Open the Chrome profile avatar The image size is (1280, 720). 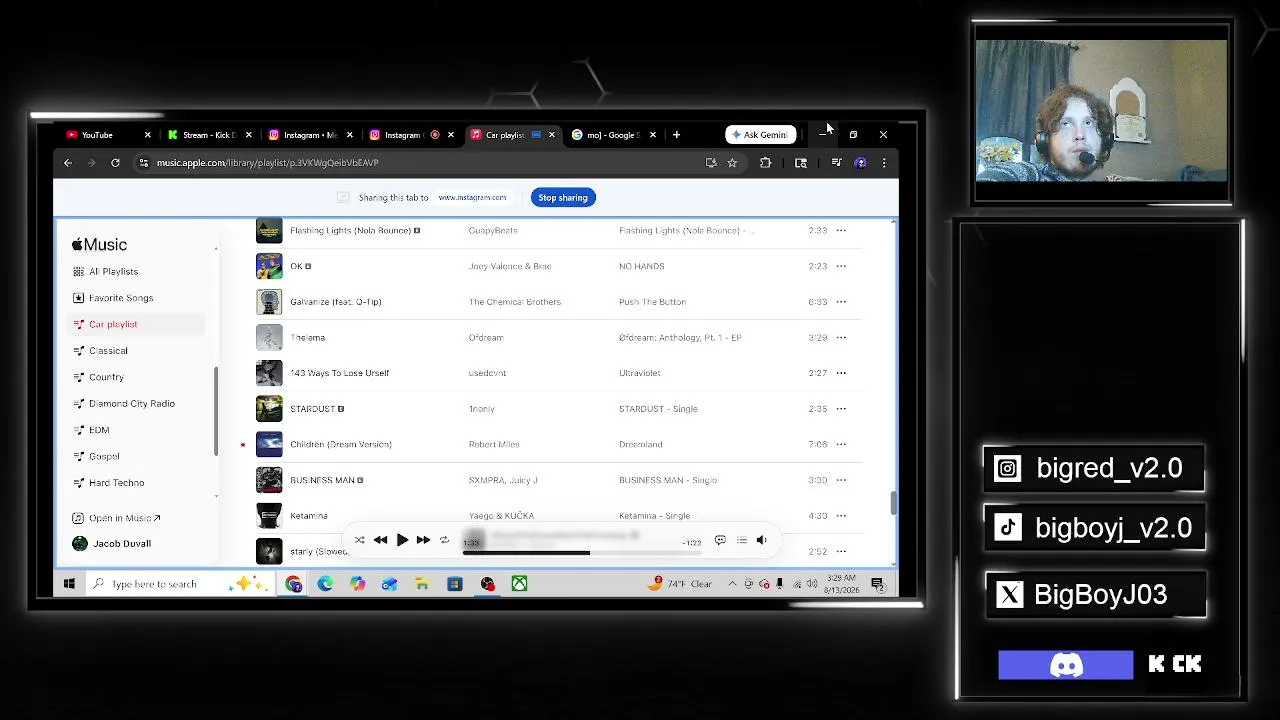point(860,163)
